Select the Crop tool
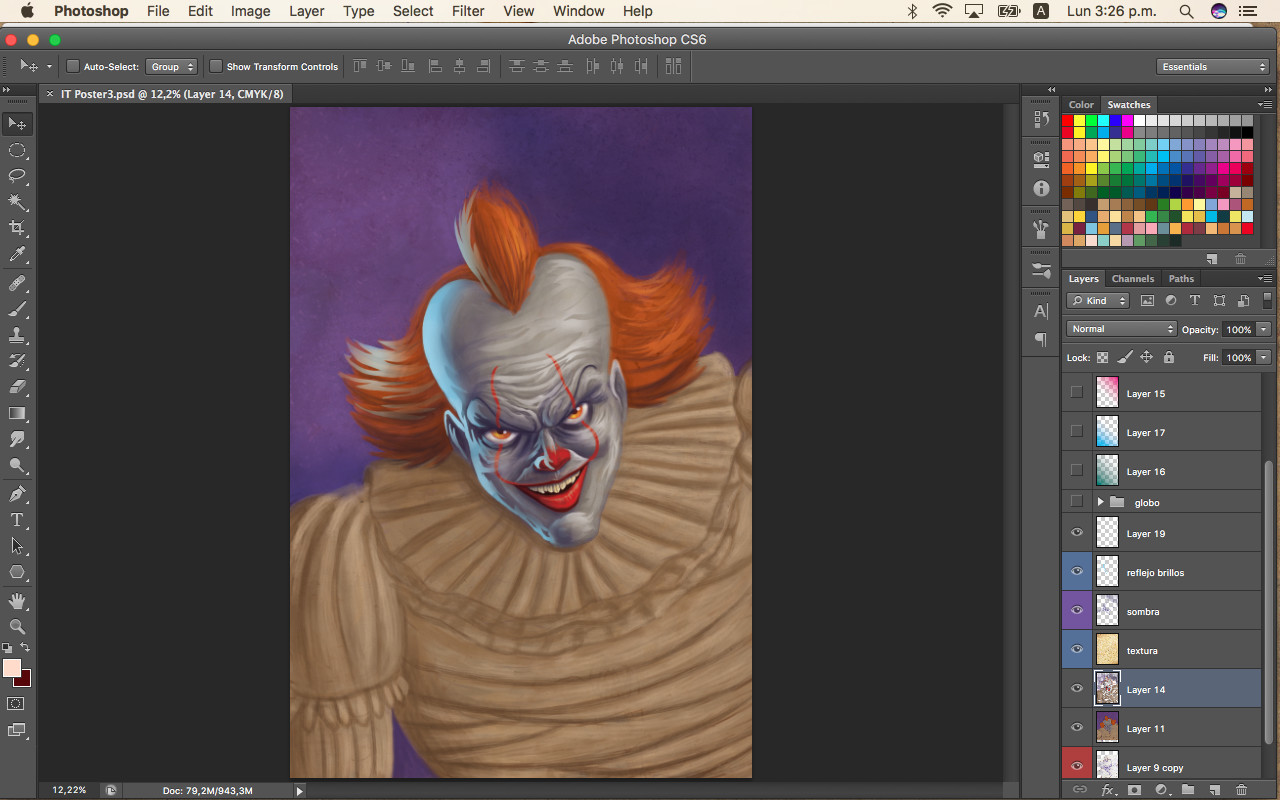This screenshot has width=1280, height=800. [17, 228]
